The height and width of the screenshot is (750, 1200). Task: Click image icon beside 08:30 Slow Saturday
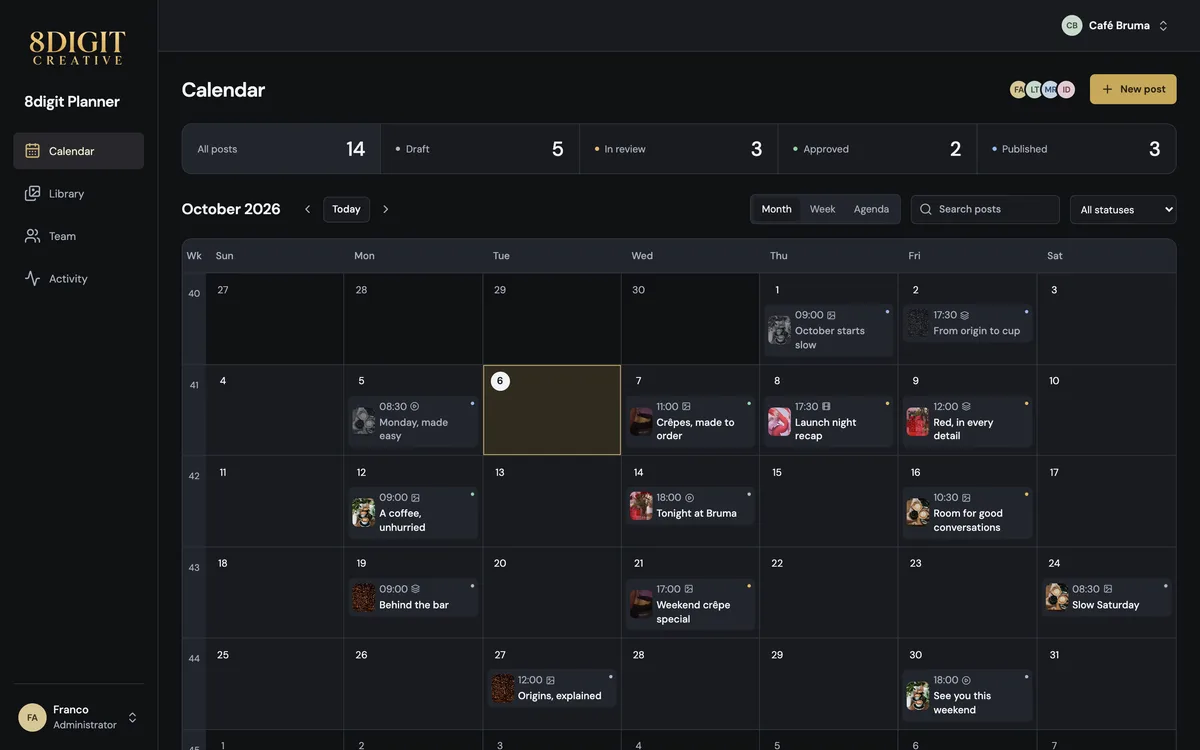pyautogui.click(x=1107, y=589)
